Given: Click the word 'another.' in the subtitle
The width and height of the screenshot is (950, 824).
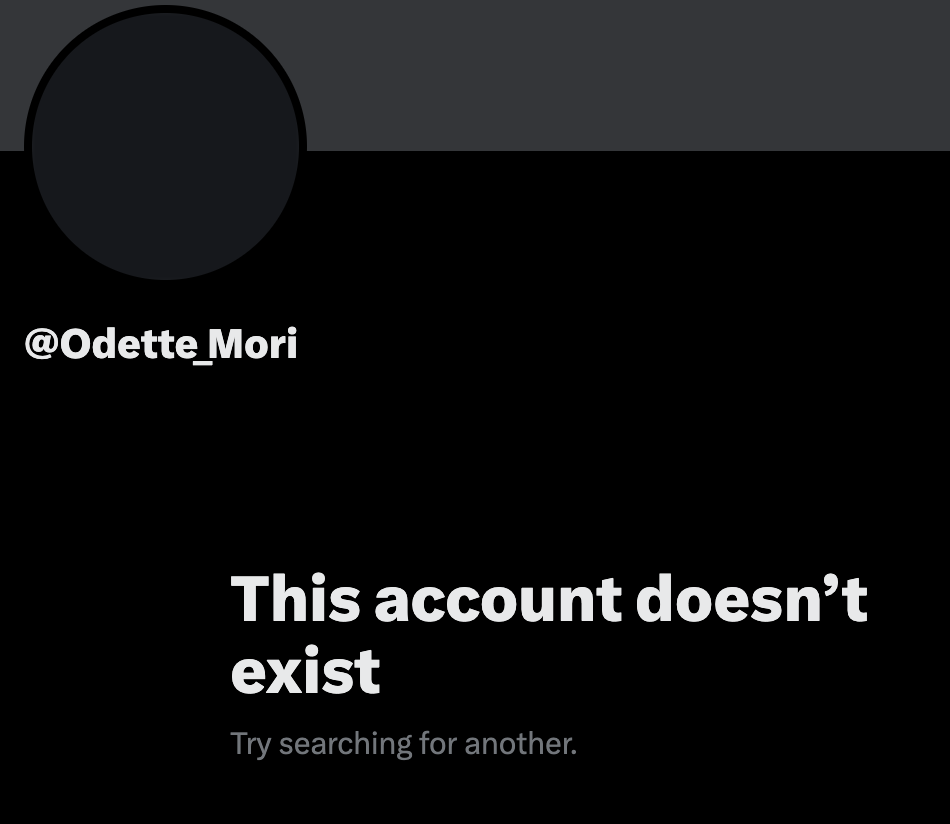Looking at the screenshot, I should click(520, 743).
